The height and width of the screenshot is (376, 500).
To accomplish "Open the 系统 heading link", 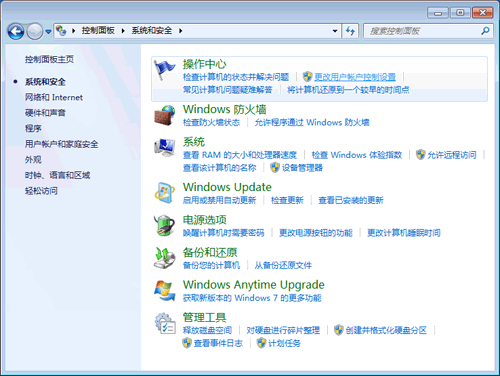I will [194, 142].
